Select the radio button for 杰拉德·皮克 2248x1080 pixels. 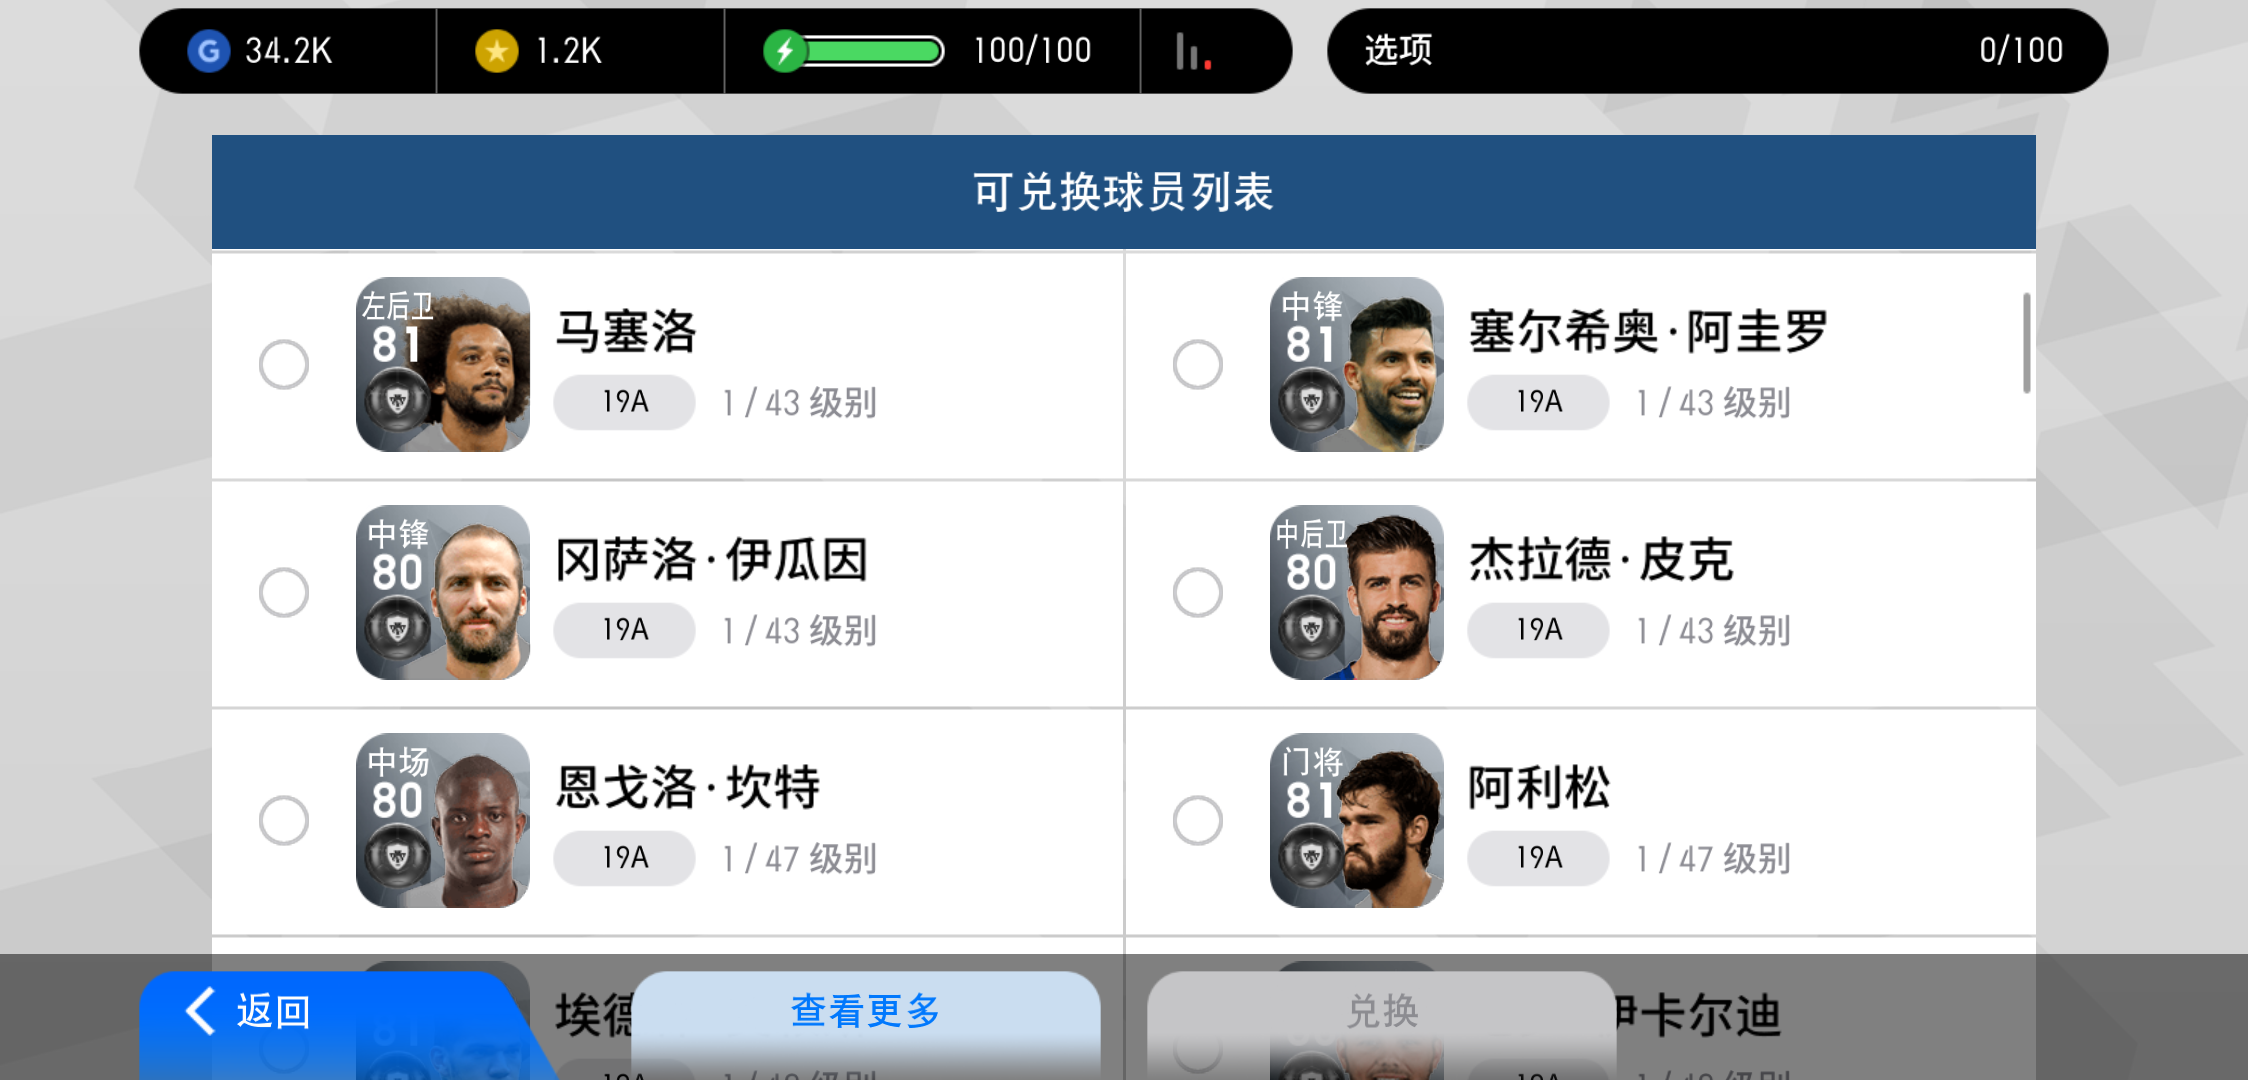1198,592
